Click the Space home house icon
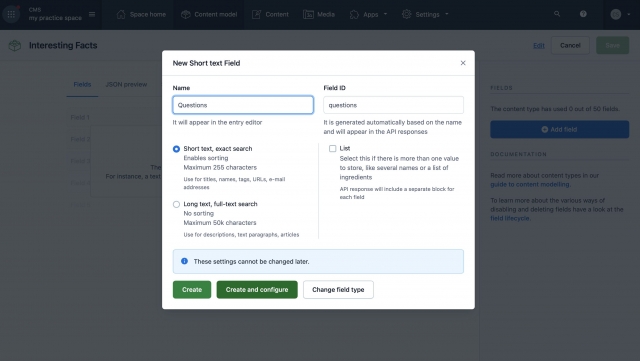 click(x=120, y=14)
